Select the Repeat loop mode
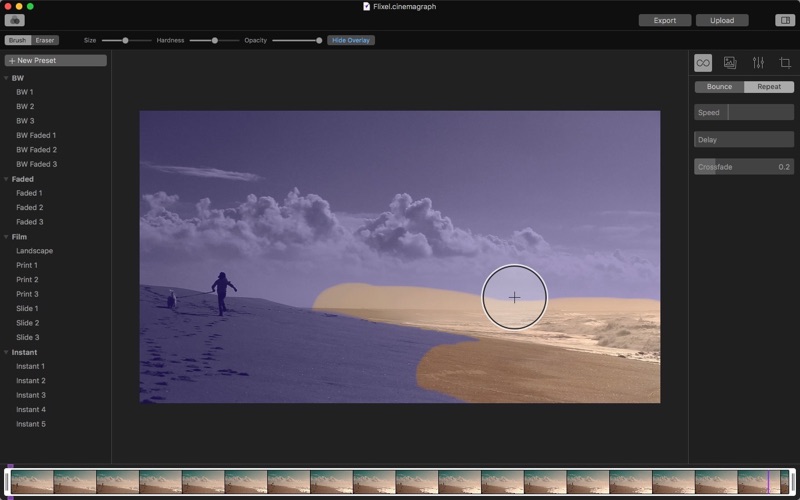The width and height of the screenshot is (800, 500). (769, 87)
